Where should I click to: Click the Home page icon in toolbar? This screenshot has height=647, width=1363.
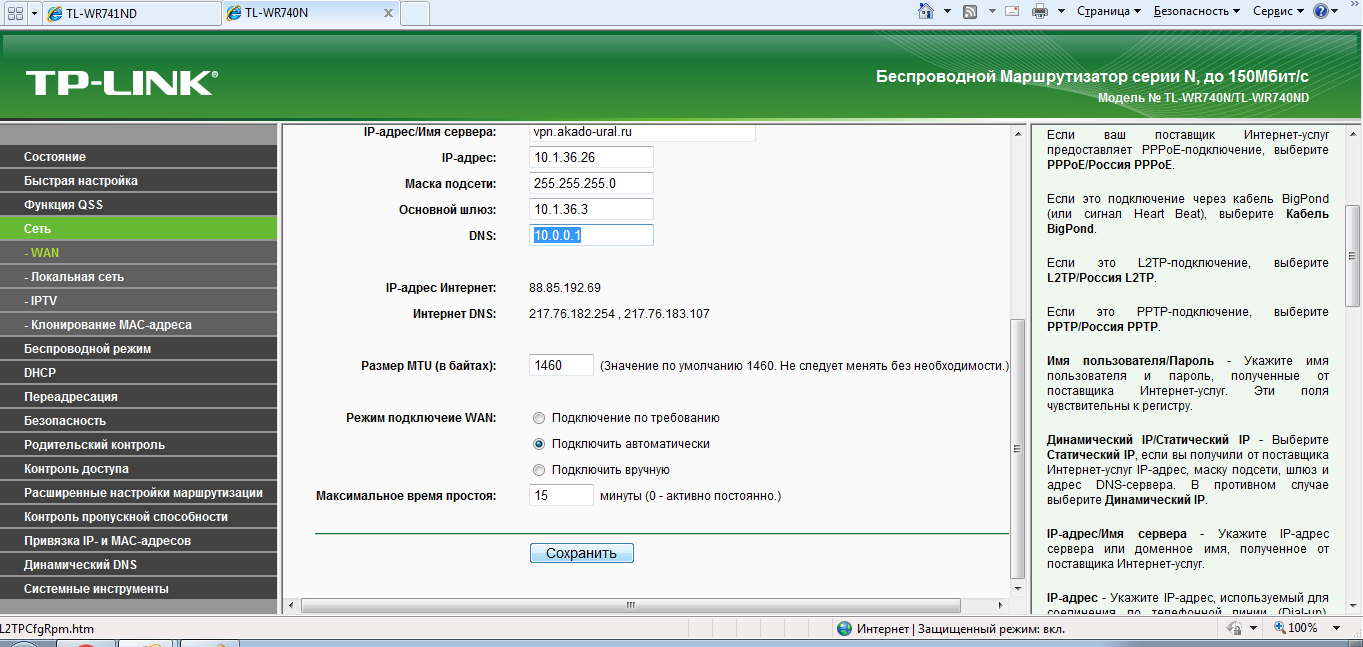tap(926, 11)
